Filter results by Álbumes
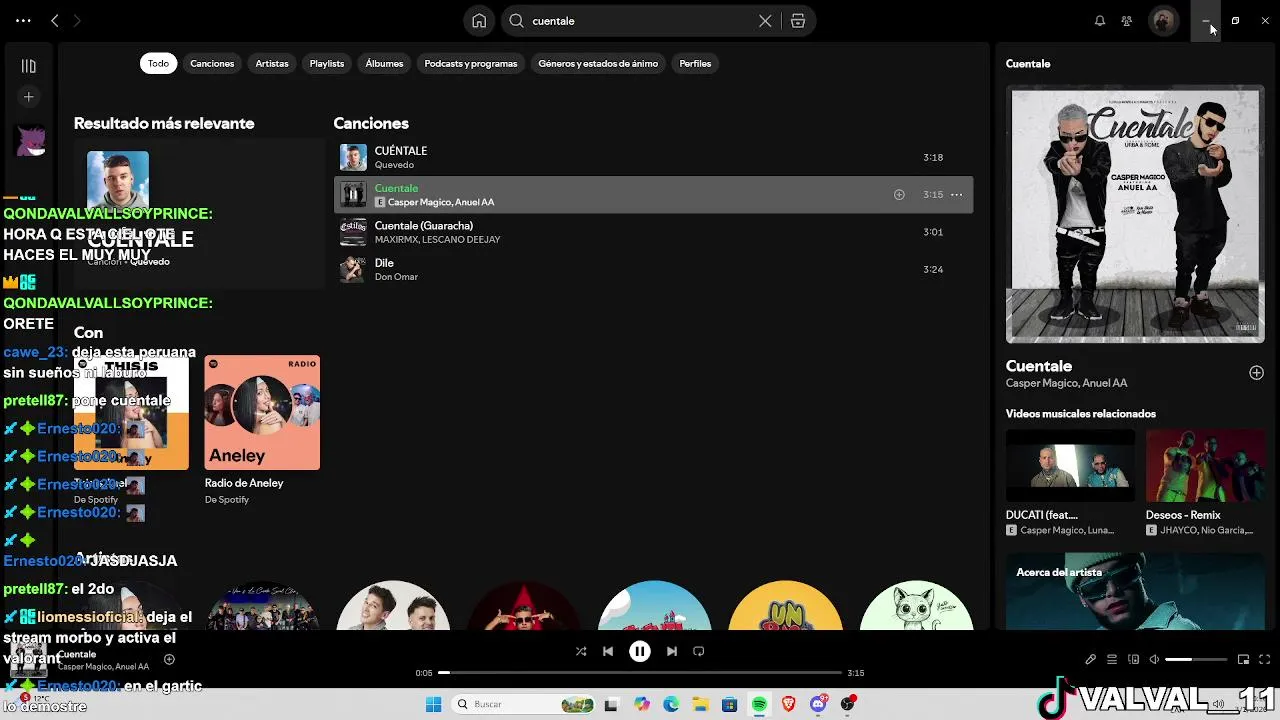 384,63
